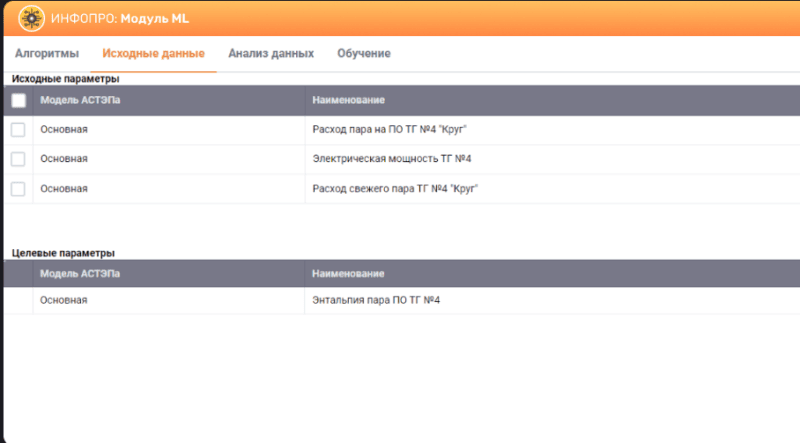Switch to the Алгоритмы tab
The height and width of the screenshot is (443, 800).
point(47,54)
